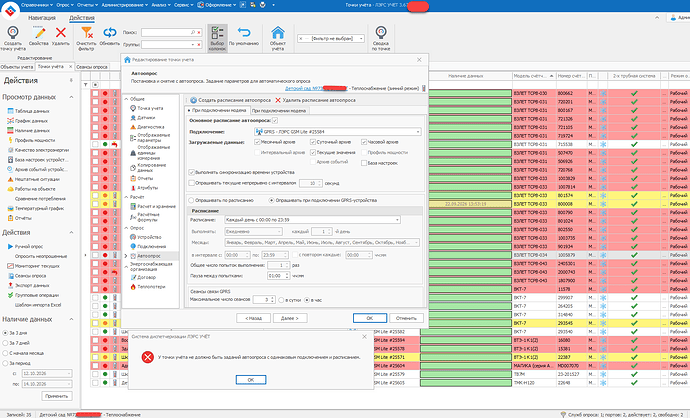Confirm the error message with OK
The height and width of the screenshot is (418, 690).
click(251, 380)
